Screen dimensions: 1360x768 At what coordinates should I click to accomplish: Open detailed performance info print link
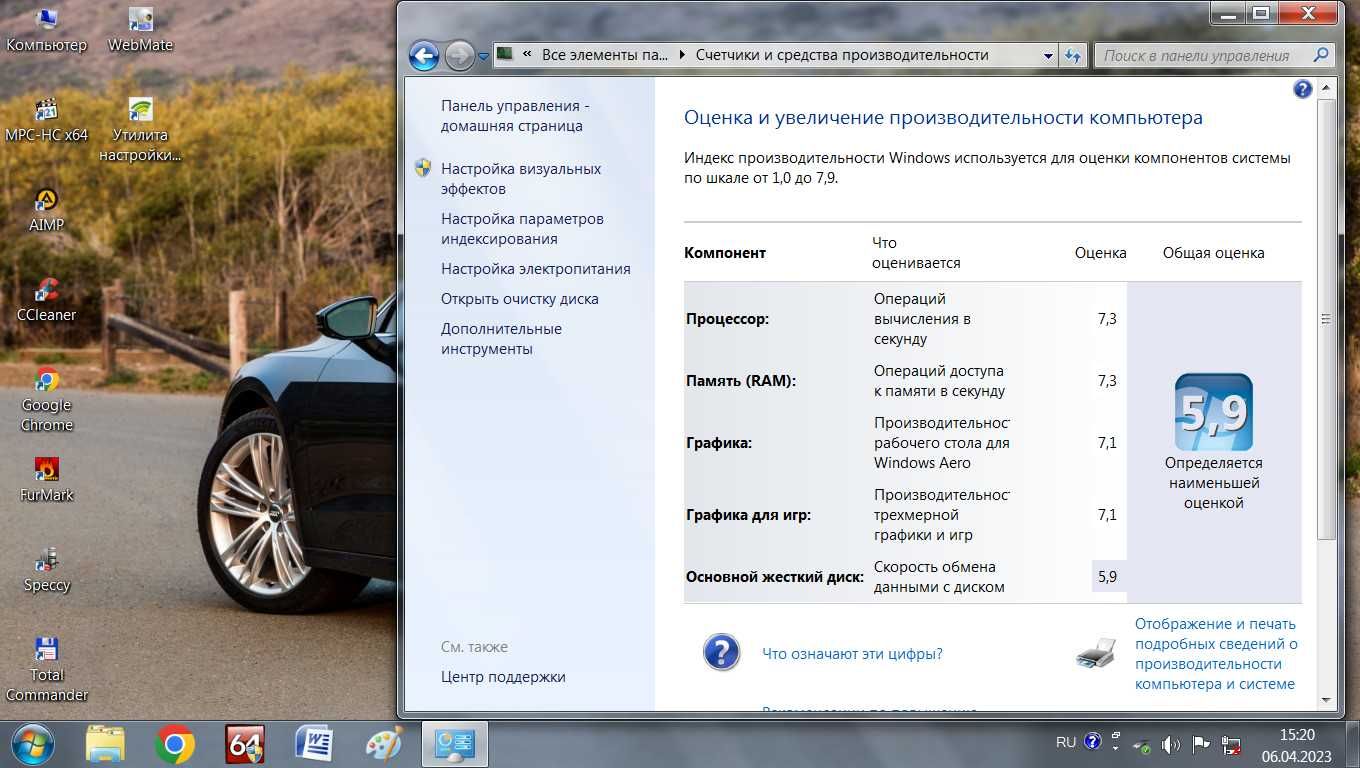tap(1216, 654)
